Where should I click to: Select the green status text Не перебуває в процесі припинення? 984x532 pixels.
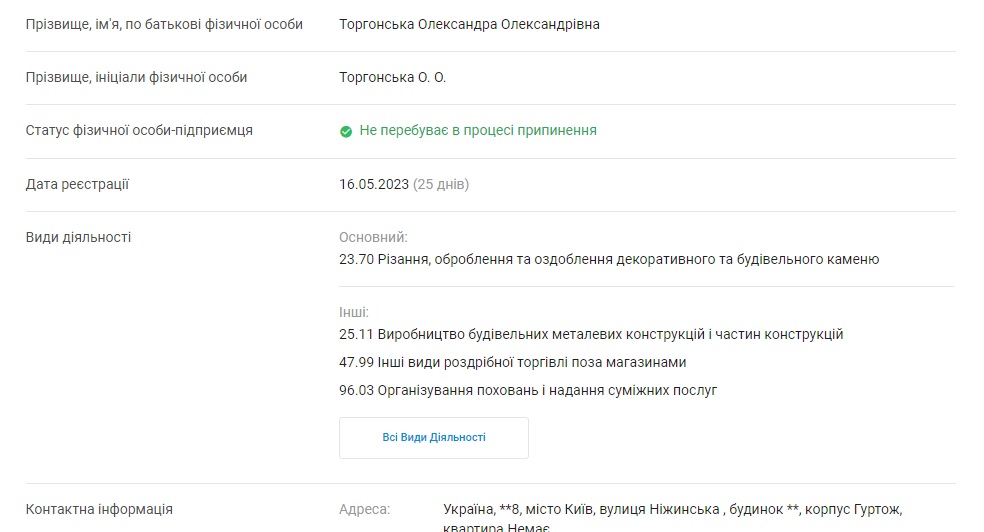[478, 130]
